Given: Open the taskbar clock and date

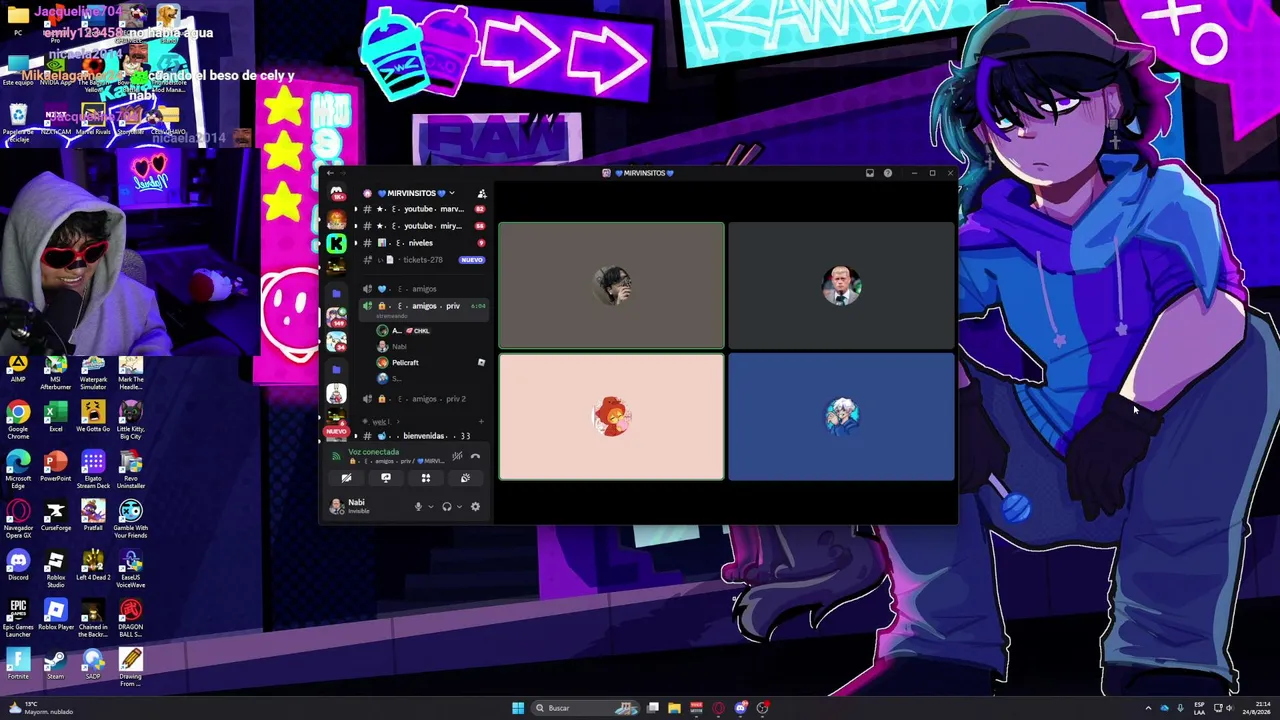Looking at the screenshot, I should coord(1257,708).
